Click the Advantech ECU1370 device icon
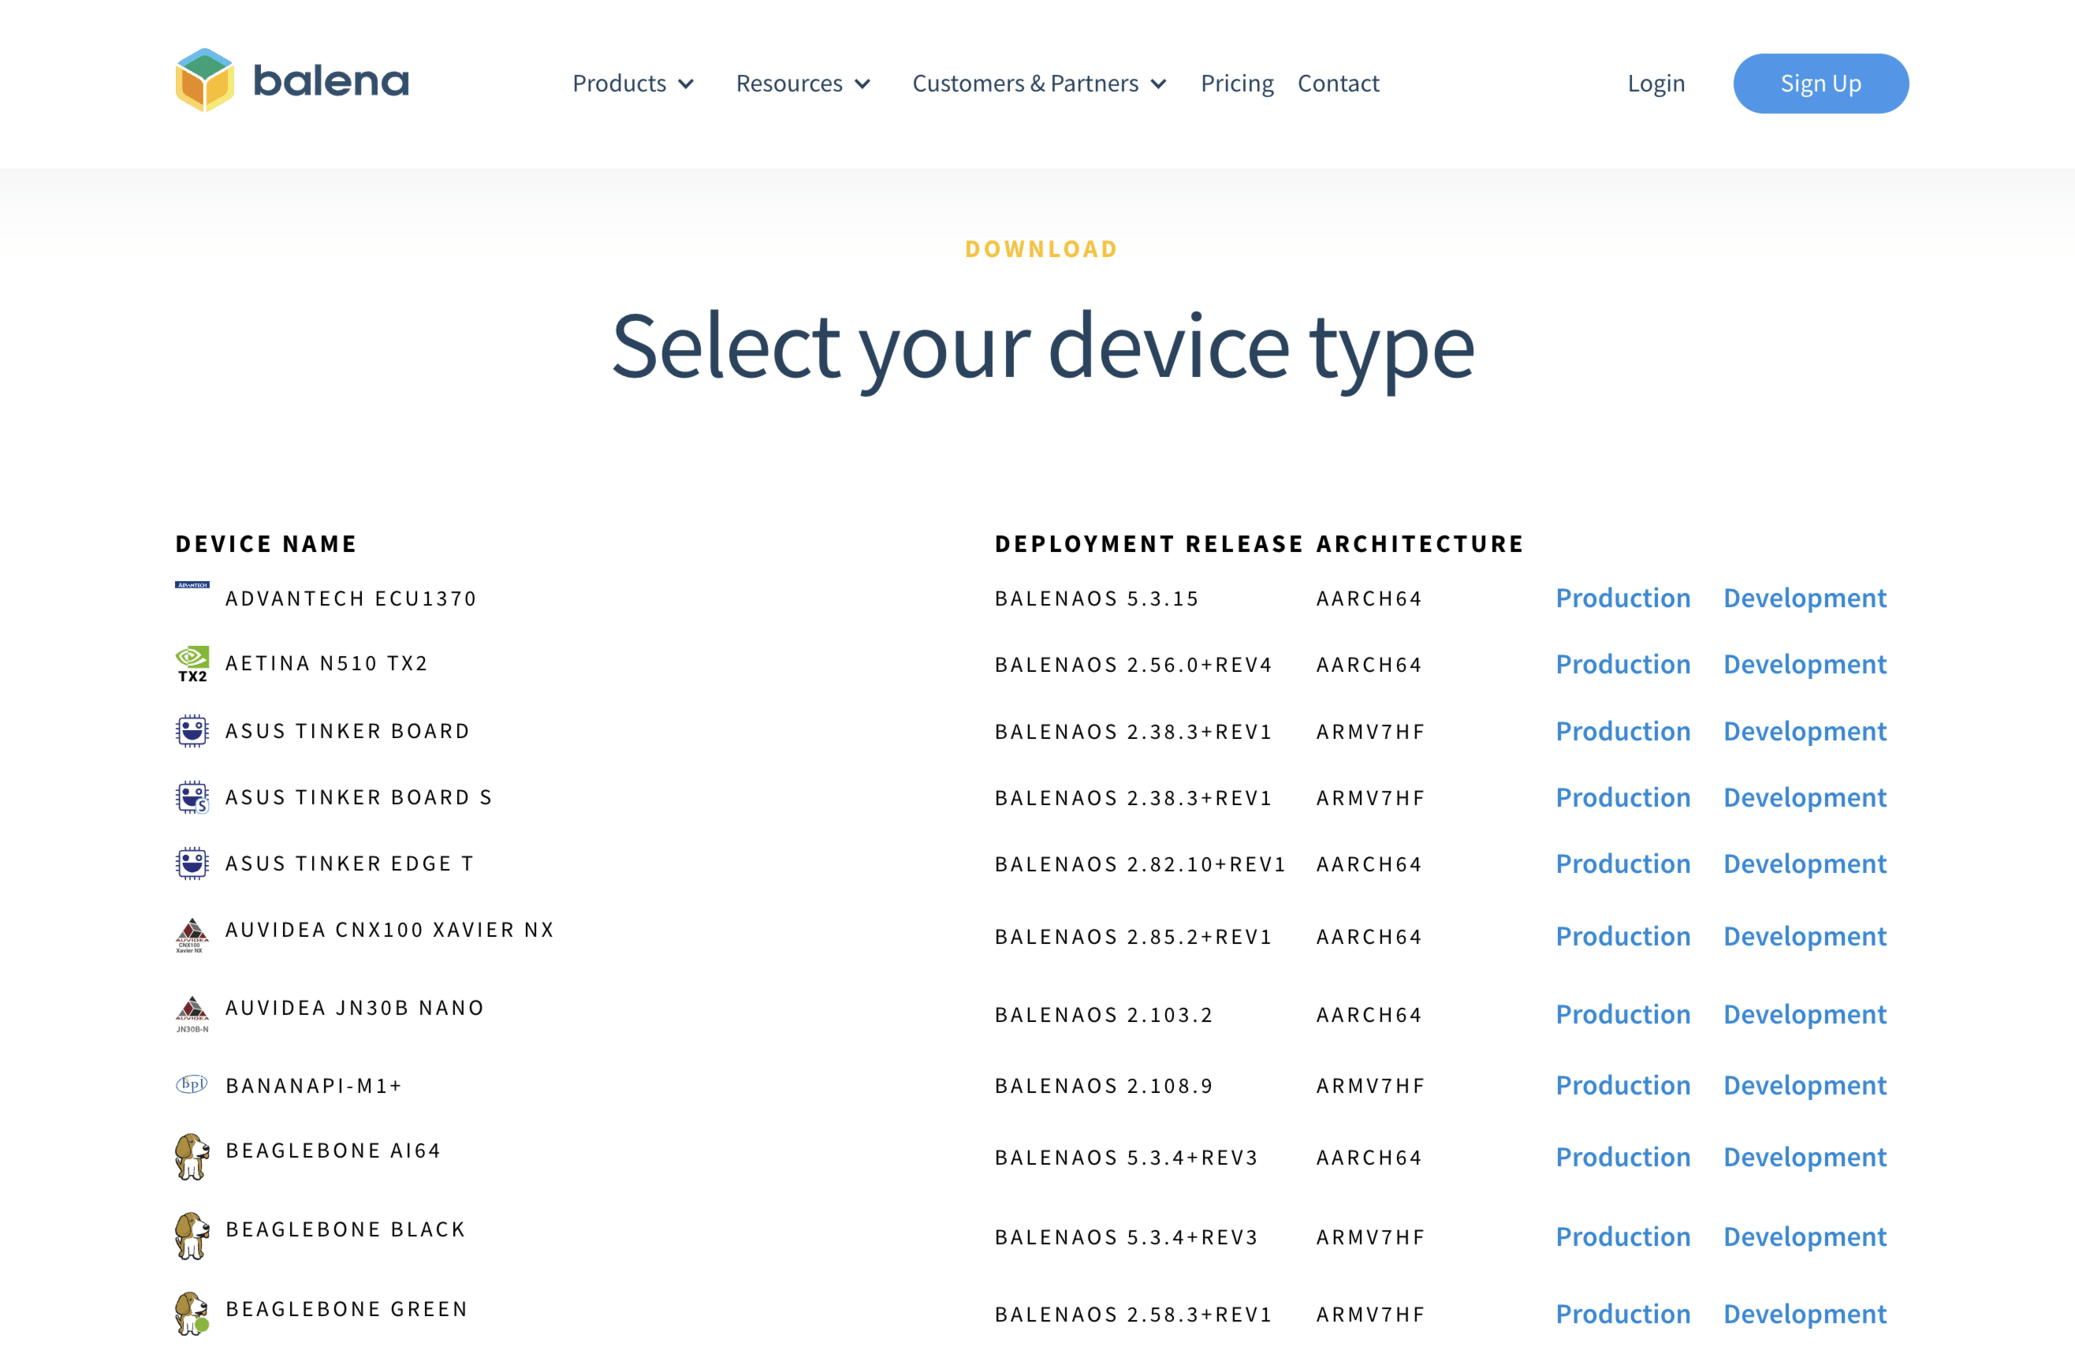This screenshot has width=2075, height=1350. pyautogui.click(x=192, y=586)
